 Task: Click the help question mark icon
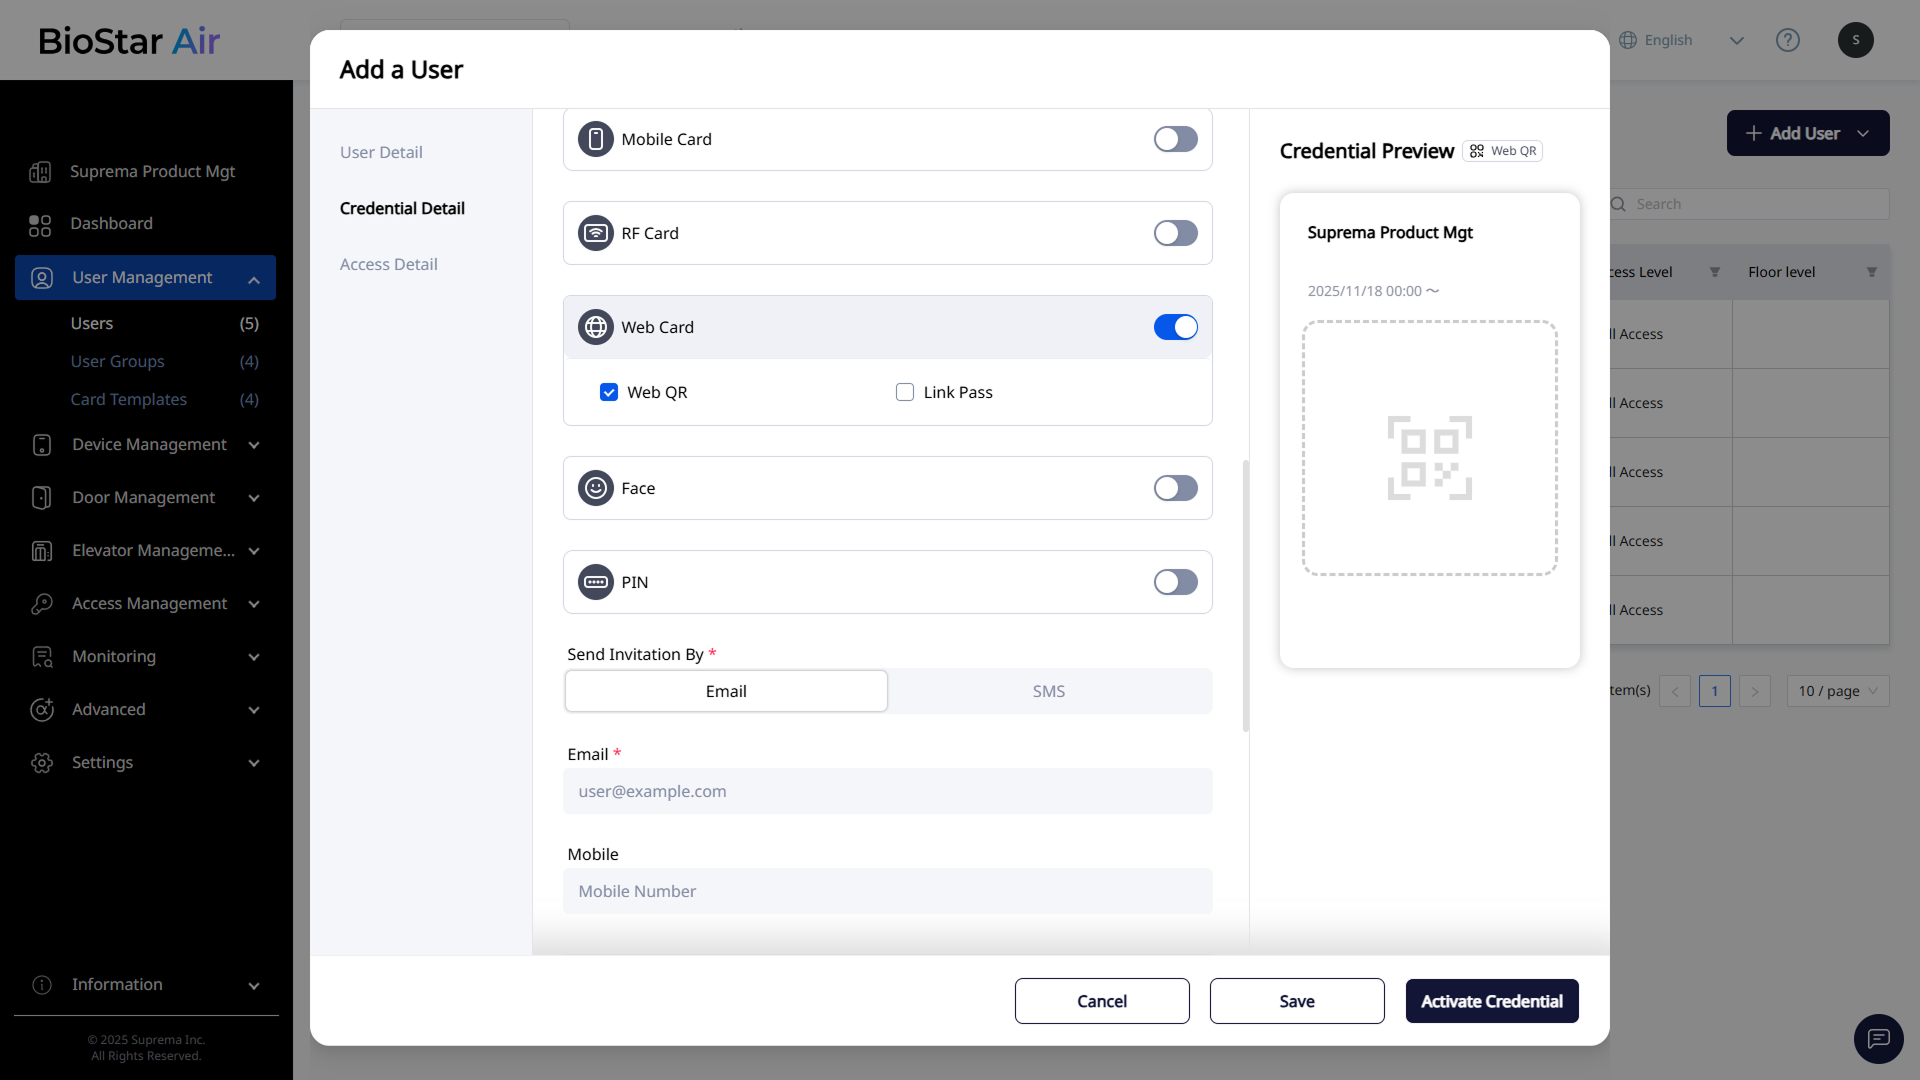point(1787,40)
